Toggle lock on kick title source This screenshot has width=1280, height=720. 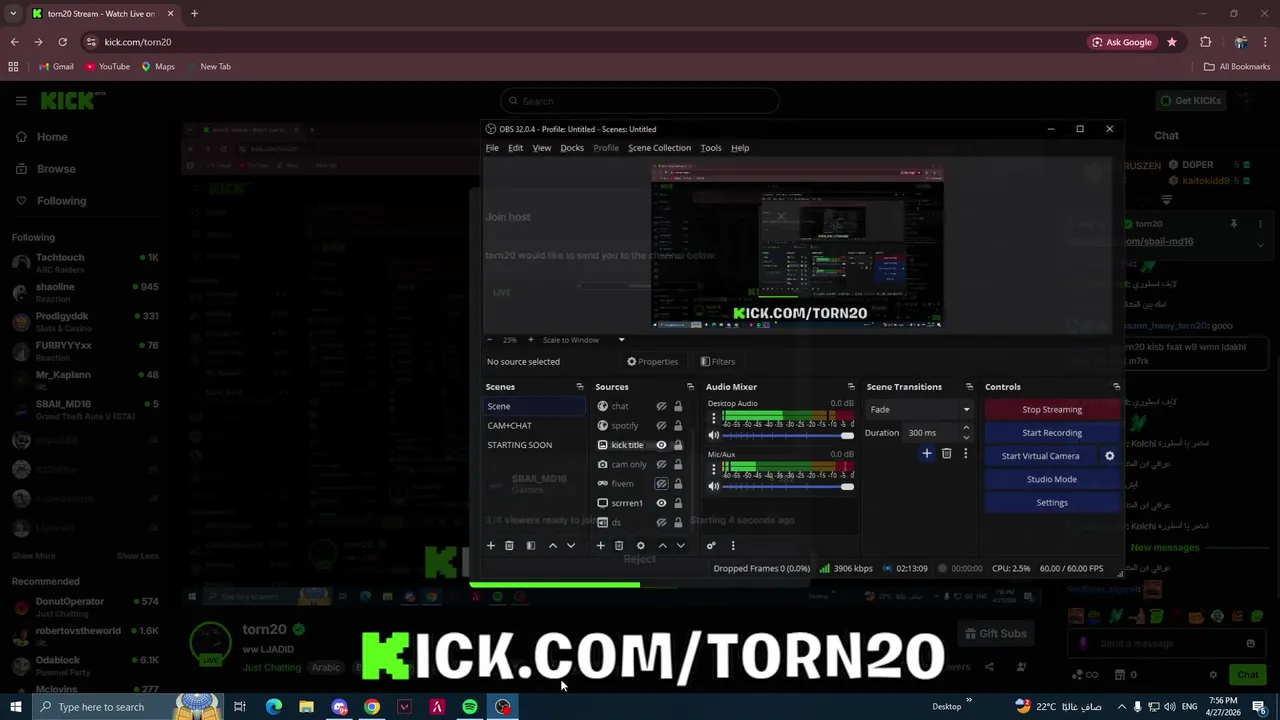click(x=678, y=445)
